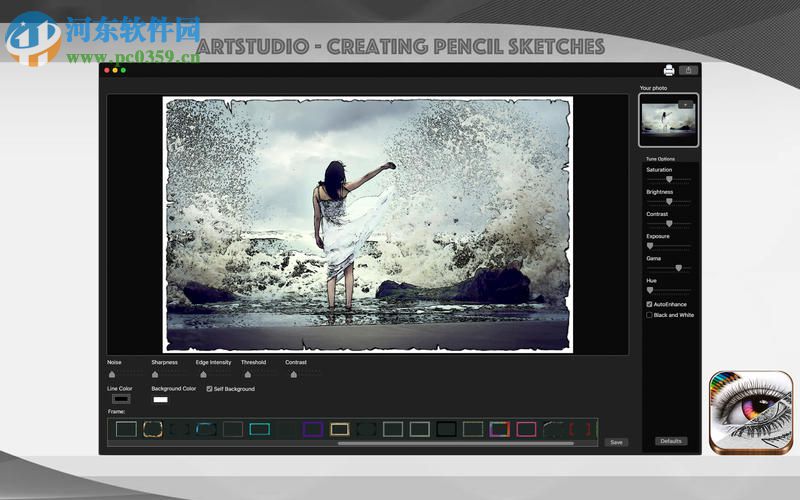Viewport: 800px width, 500px height.
Task: Choose the teal rectangular frame
Action: coord(259,429)
